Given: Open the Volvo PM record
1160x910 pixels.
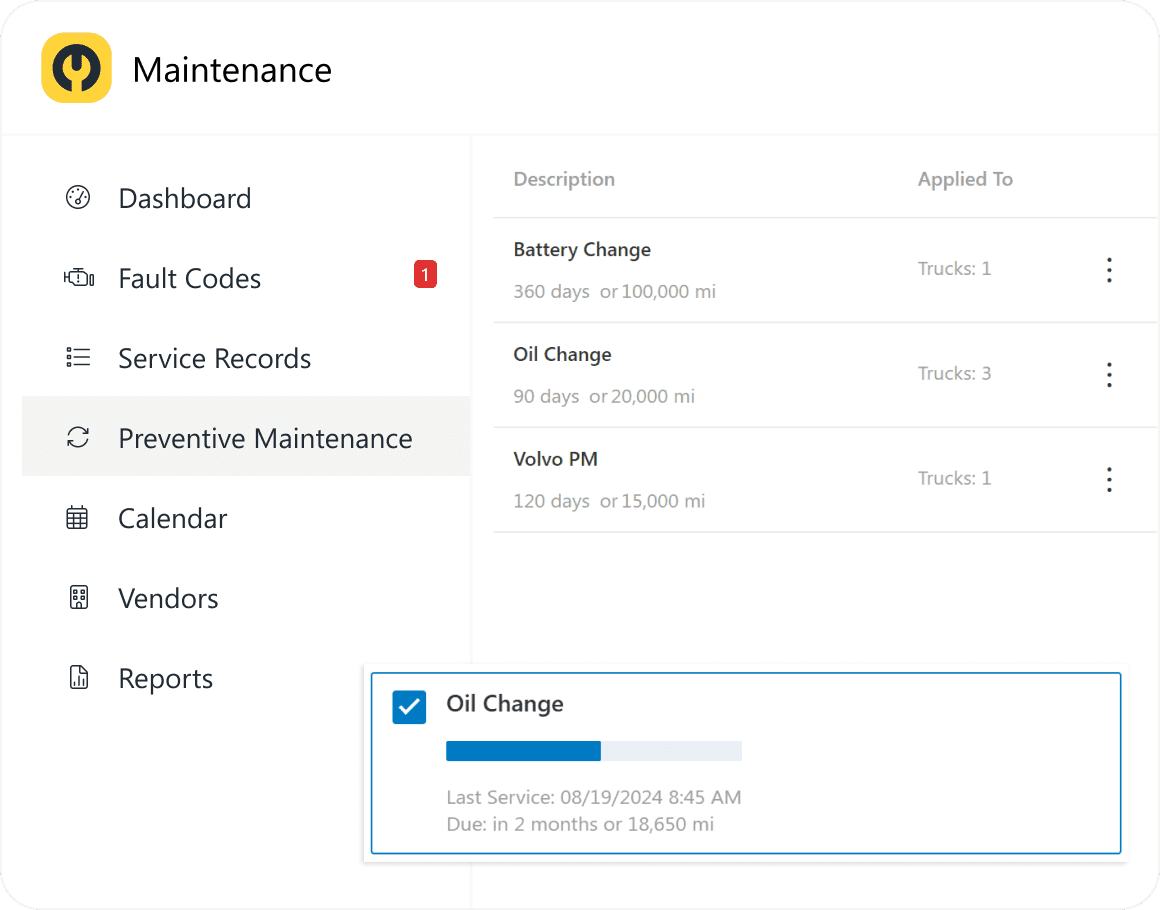Looking at the screenshot, I should (556, 459).
